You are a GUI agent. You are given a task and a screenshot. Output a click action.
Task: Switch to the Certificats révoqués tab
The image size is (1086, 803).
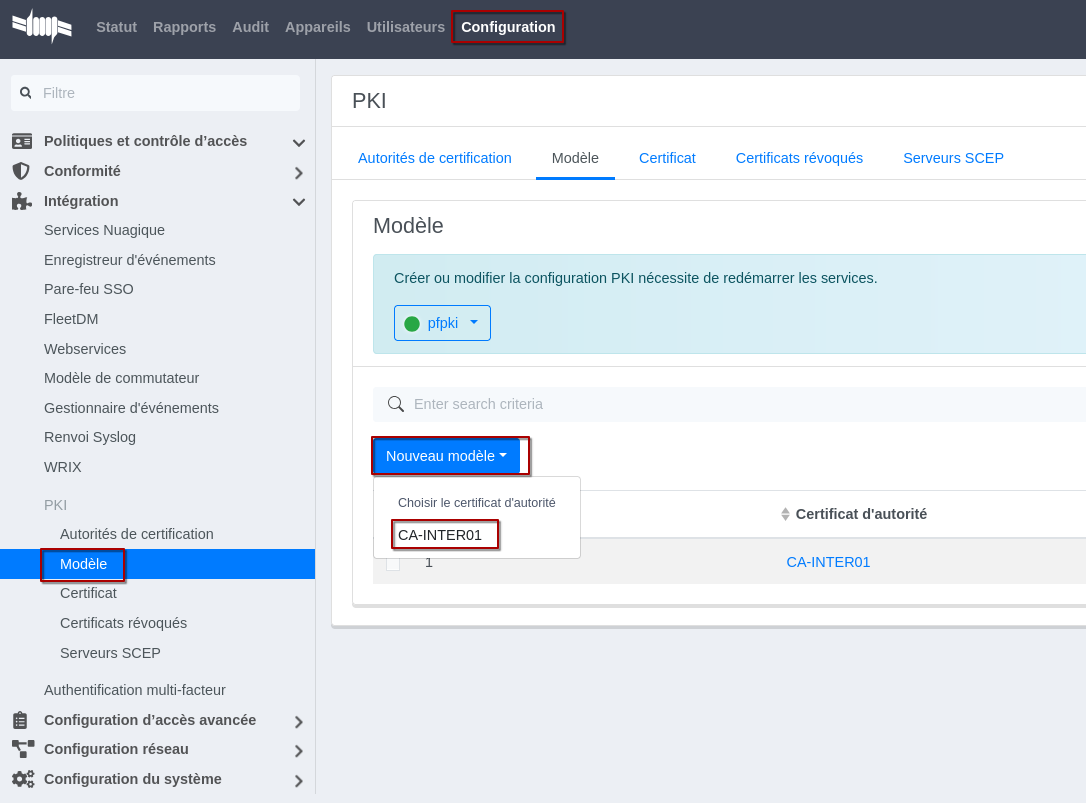(x=799, y=158)
